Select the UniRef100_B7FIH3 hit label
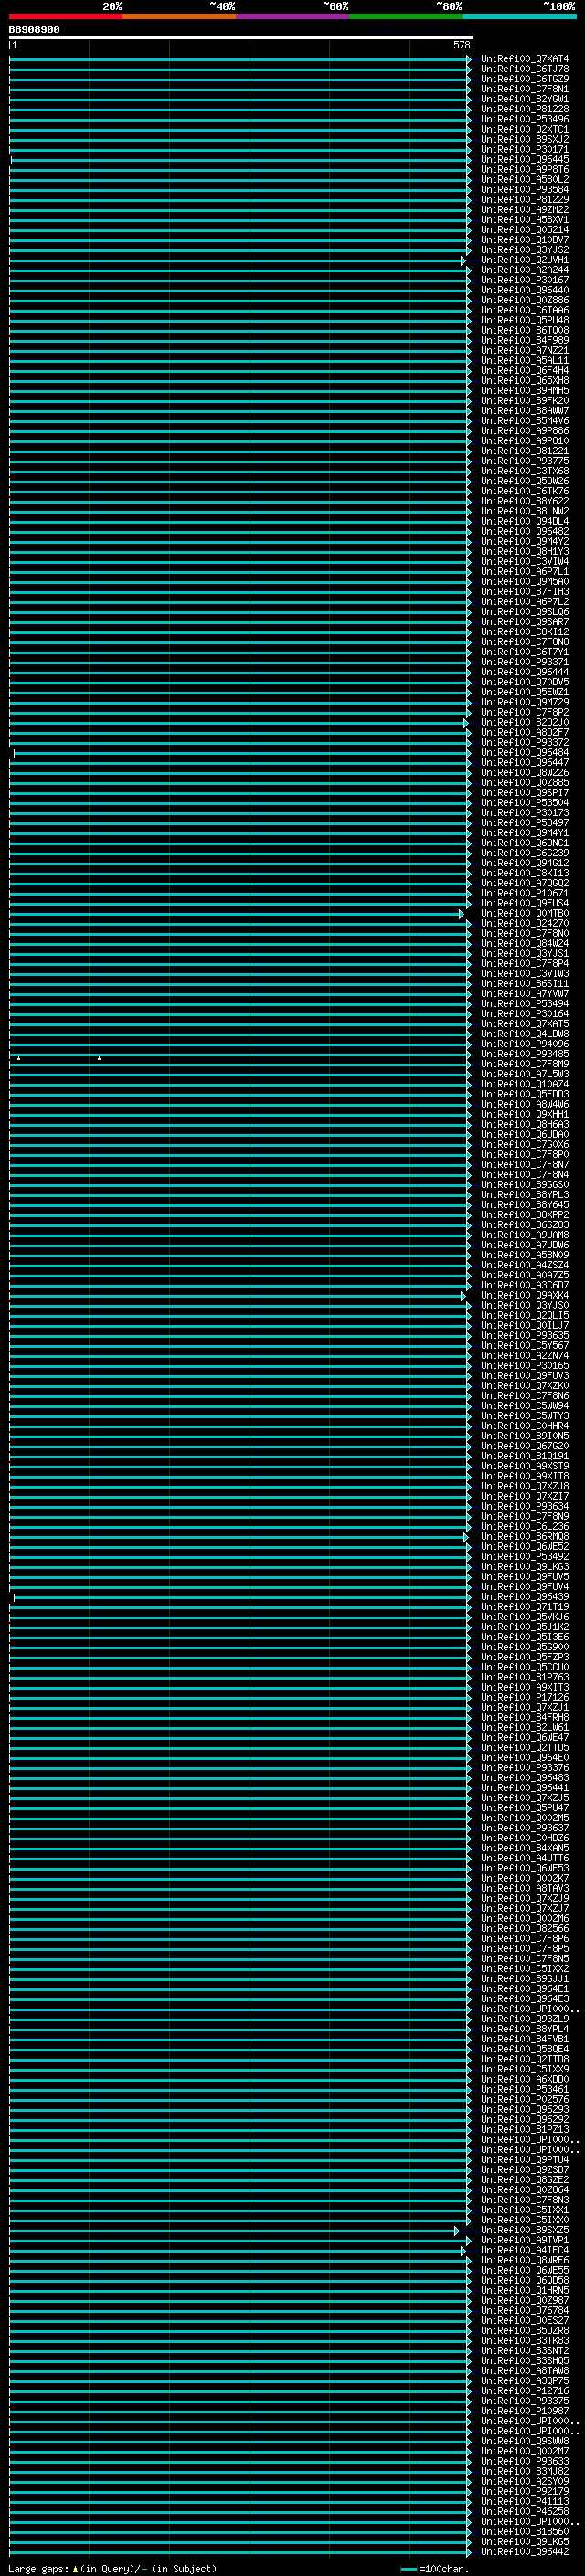The image size is (585, 2576). click(525, 591)
